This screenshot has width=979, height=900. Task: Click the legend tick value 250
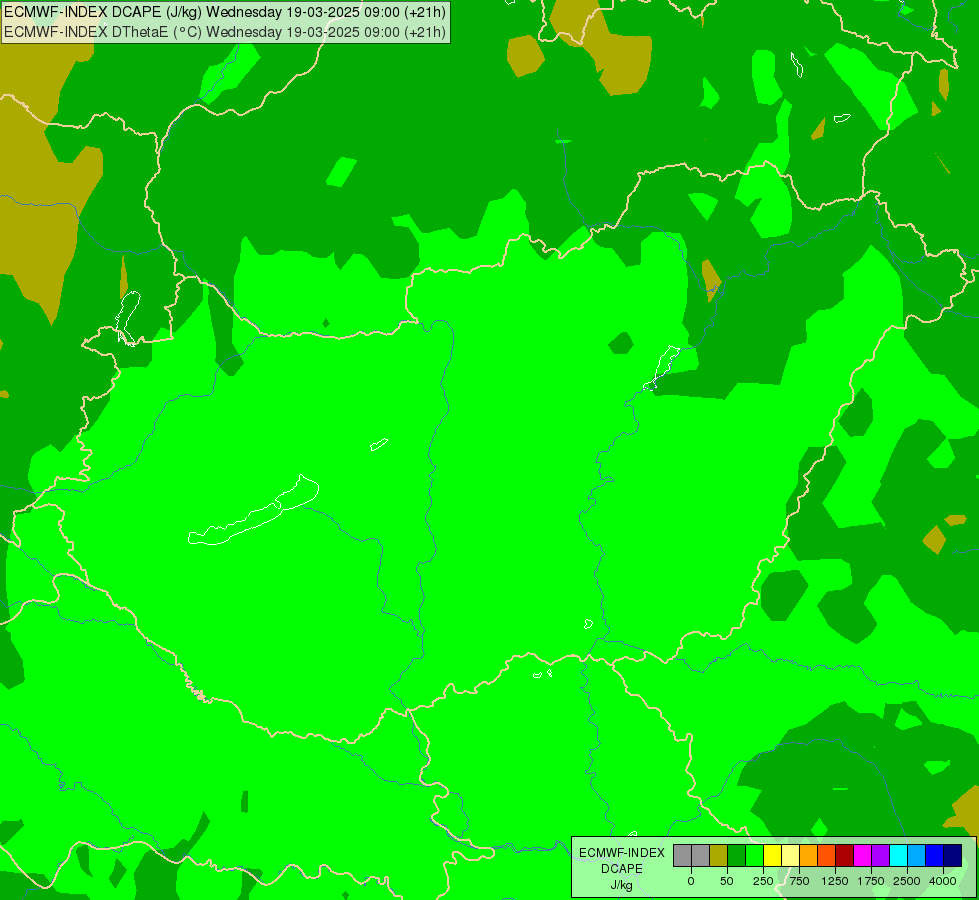point(763,881)
